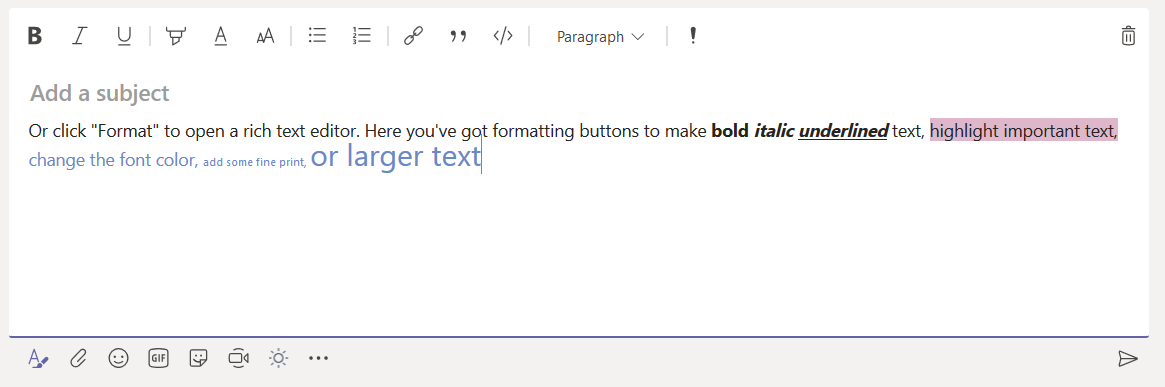Open the font size options
This screenshot has width=1165, height=387.
[265, 36]
